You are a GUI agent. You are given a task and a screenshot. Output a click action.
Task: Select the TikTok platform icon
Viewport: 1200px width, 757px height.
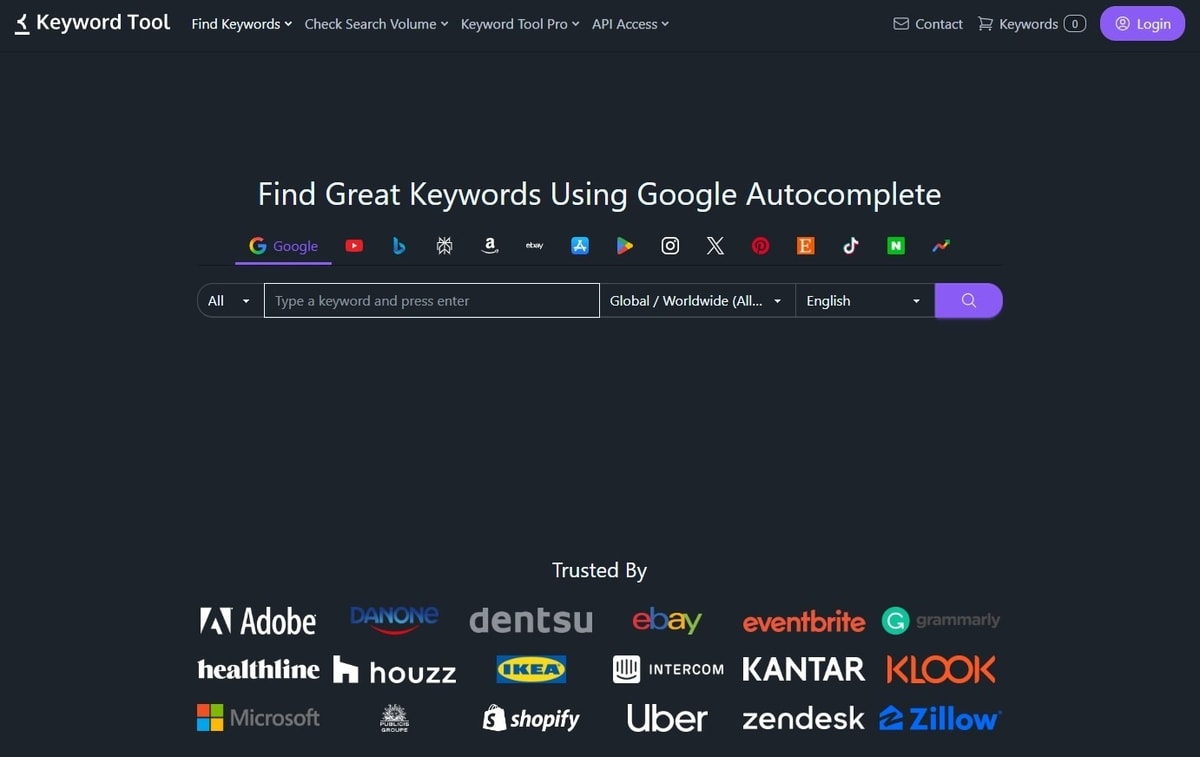coord(850,245)
